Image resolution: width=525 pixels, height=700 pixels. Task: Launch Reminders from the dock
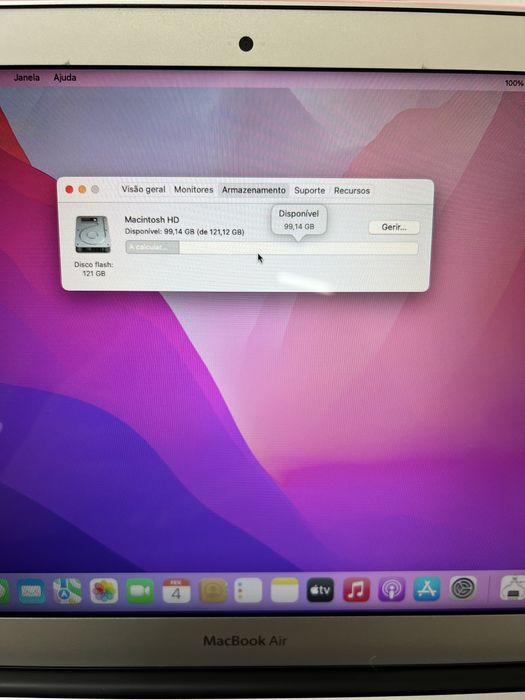[248, 591]
